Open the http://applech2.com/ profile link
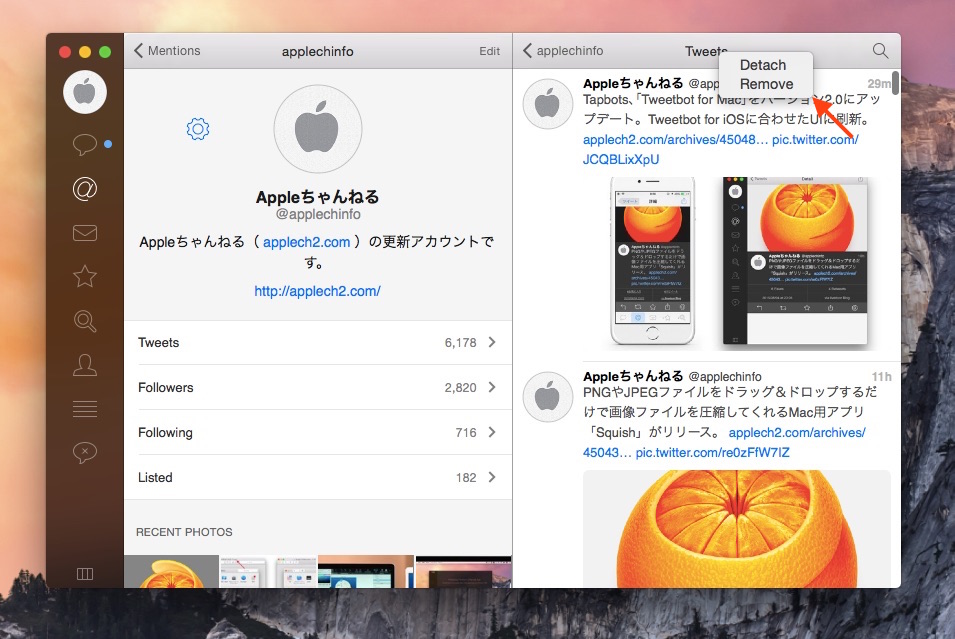Image resolution: width=955 pixels, height=639 pixels. coord(317,291)
